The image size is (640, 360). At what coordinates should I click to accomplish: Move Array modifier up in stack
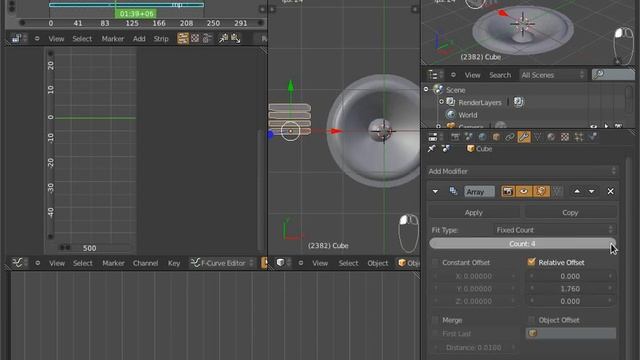(x=577, y=191)
